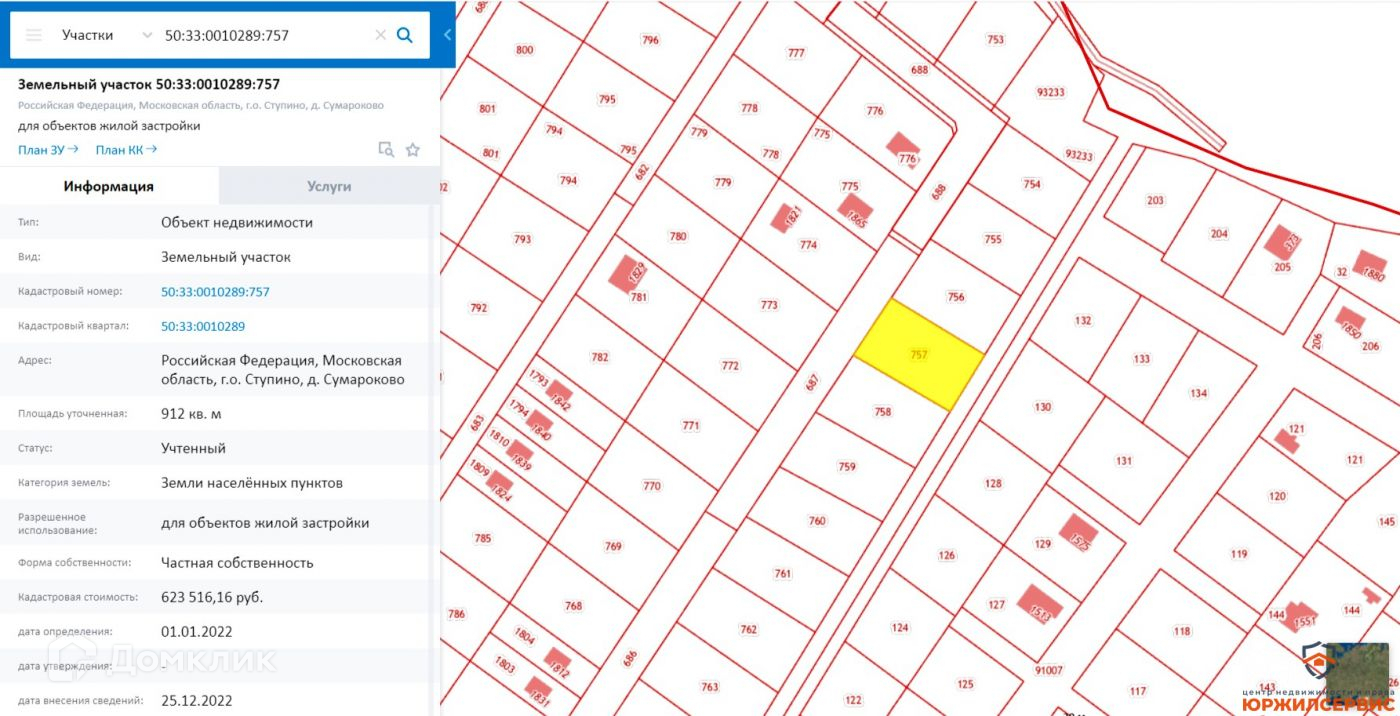Add parcel to favorites star icon
The width and height of the screenshot is (1400, 716).
click(413, 150)
